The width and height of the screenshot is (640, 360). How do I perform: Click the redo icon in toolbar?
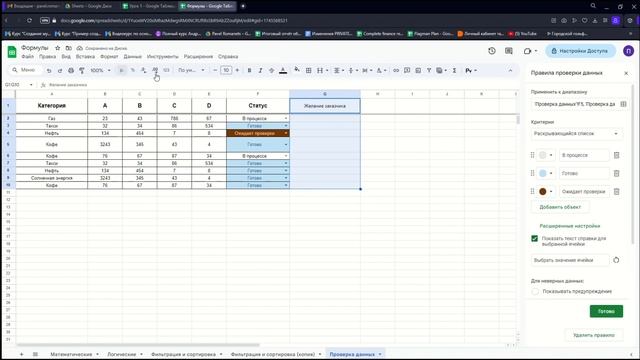(60, 71)
